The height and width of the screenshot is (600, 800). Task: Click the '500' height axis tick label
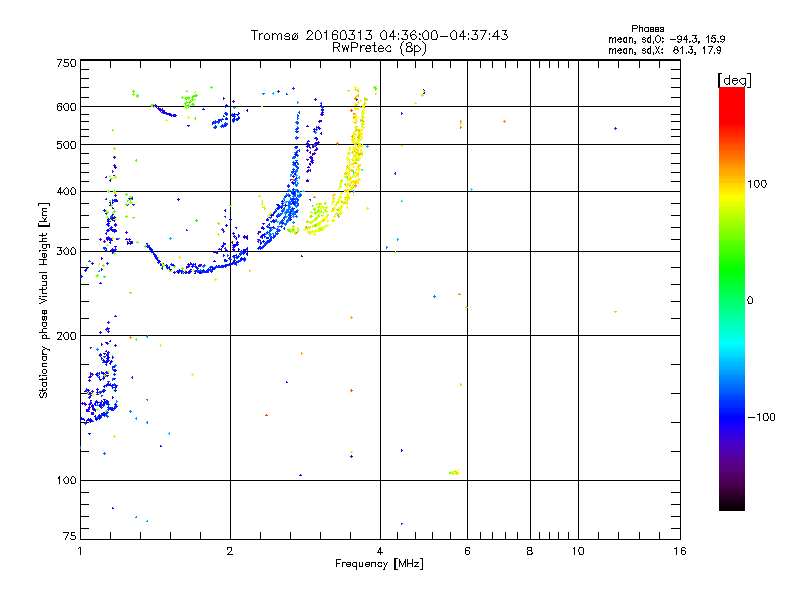tap(66, 145)
